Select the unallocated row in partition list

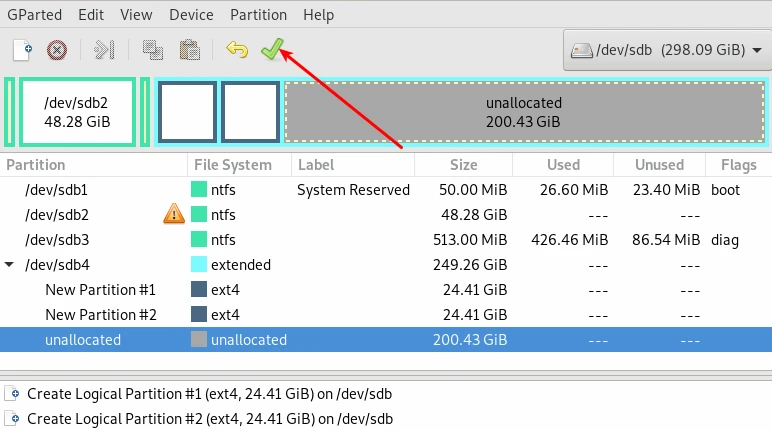pyautogui.click(x=386, y=340)
